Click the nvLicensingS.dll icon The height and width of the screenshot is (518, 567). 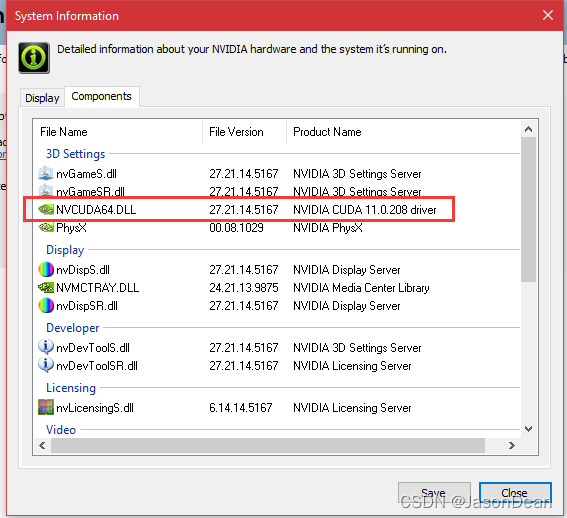click(x=46, y=407)
